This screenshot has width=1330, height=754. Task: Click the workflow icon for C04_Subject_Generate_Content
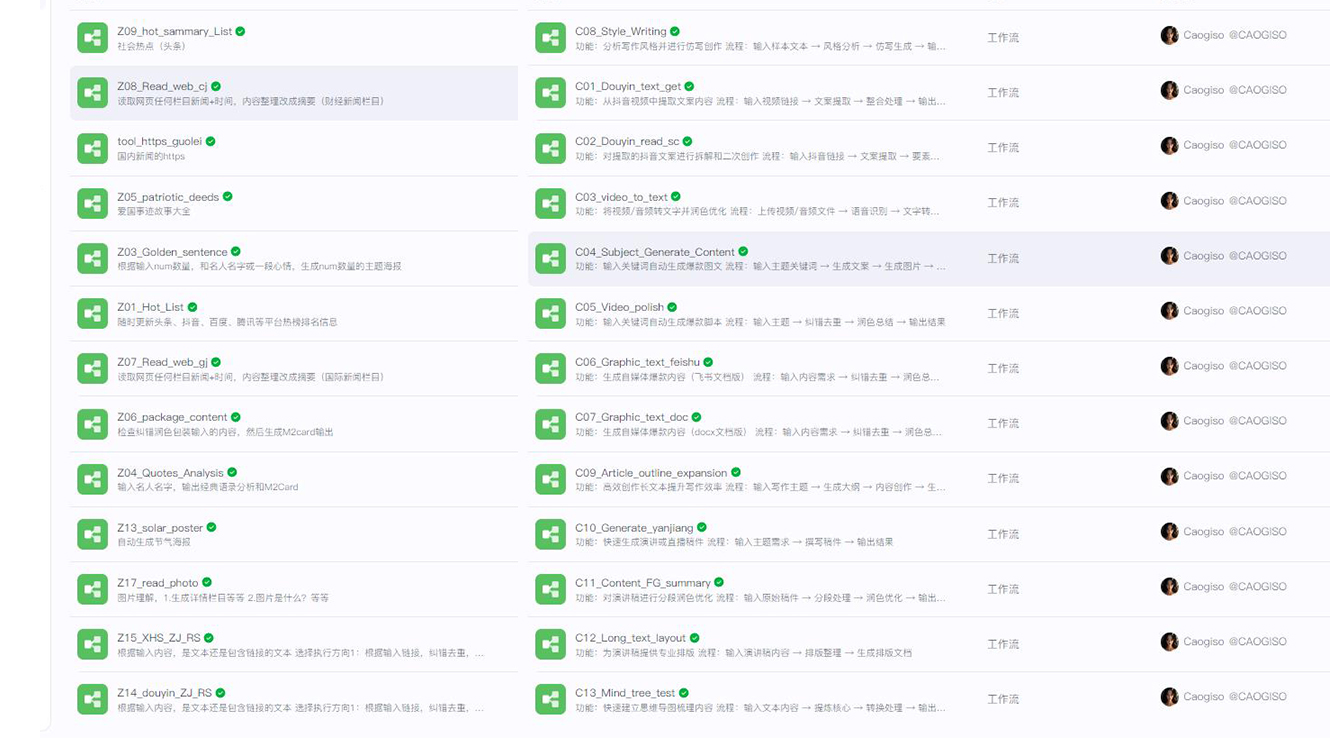[x=550, y=259]
